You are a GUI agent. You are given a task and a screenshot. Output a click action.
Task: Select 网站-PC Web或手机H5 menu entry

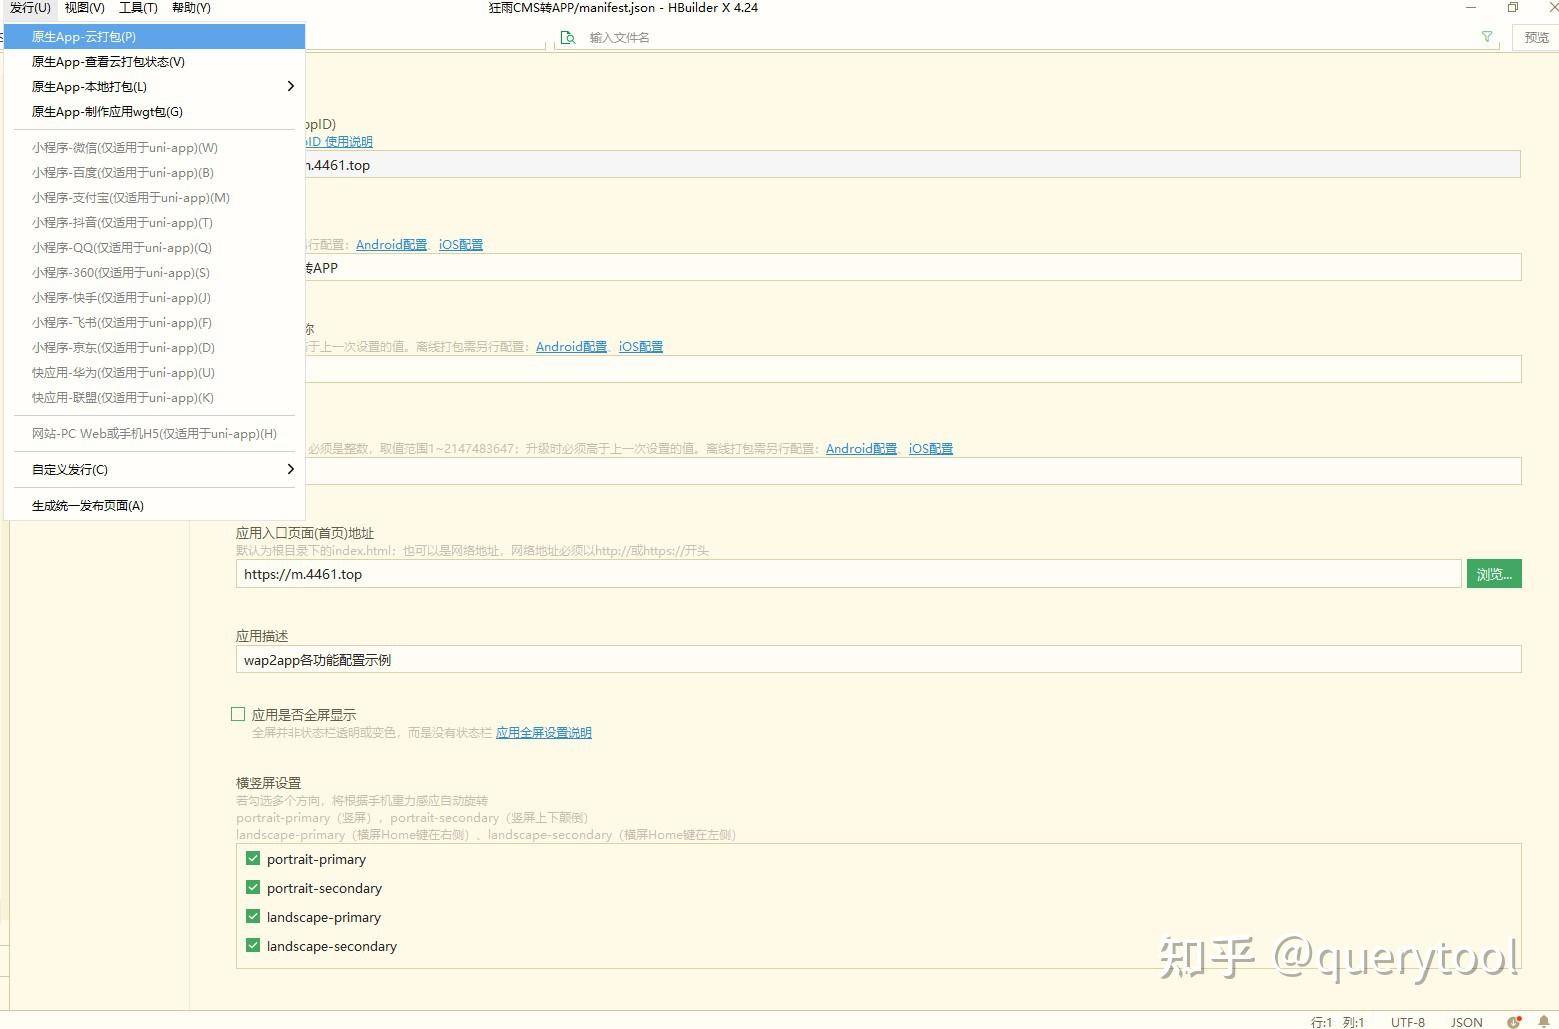155,434
